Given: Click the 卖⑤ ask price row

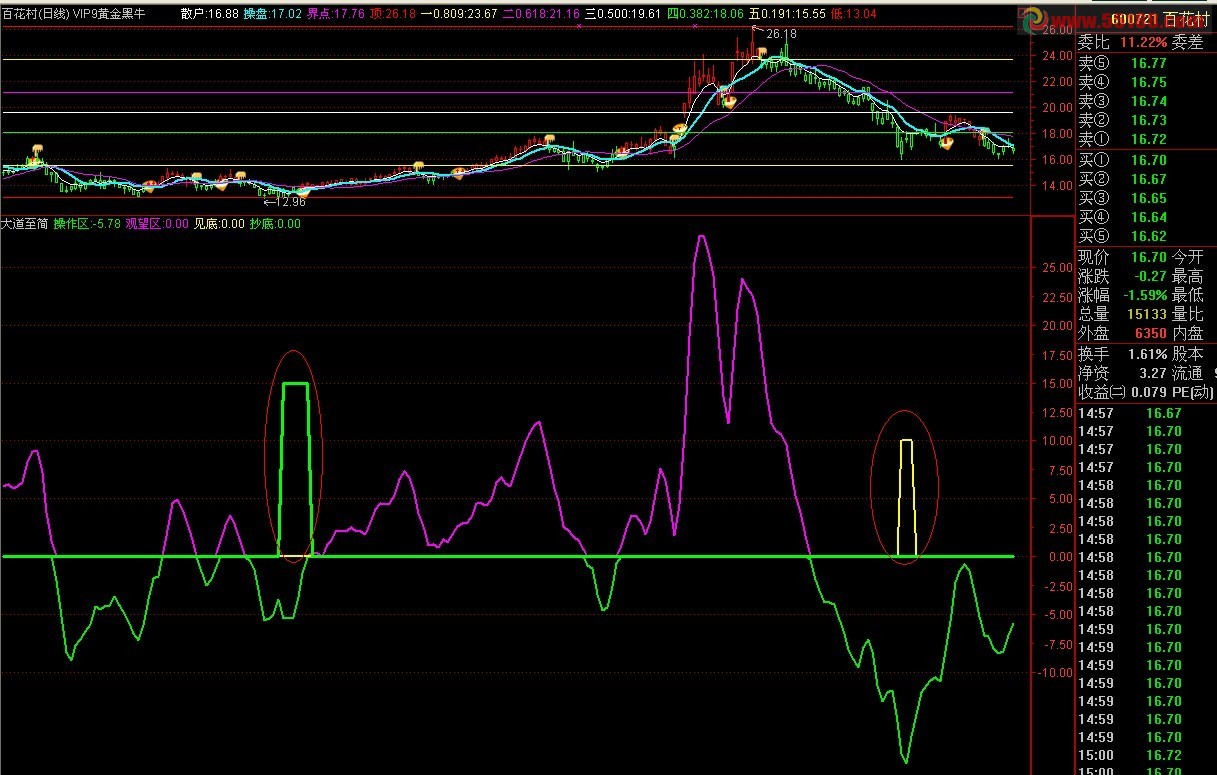Looking at the screenshot, I should click(x=1122, y=63).
